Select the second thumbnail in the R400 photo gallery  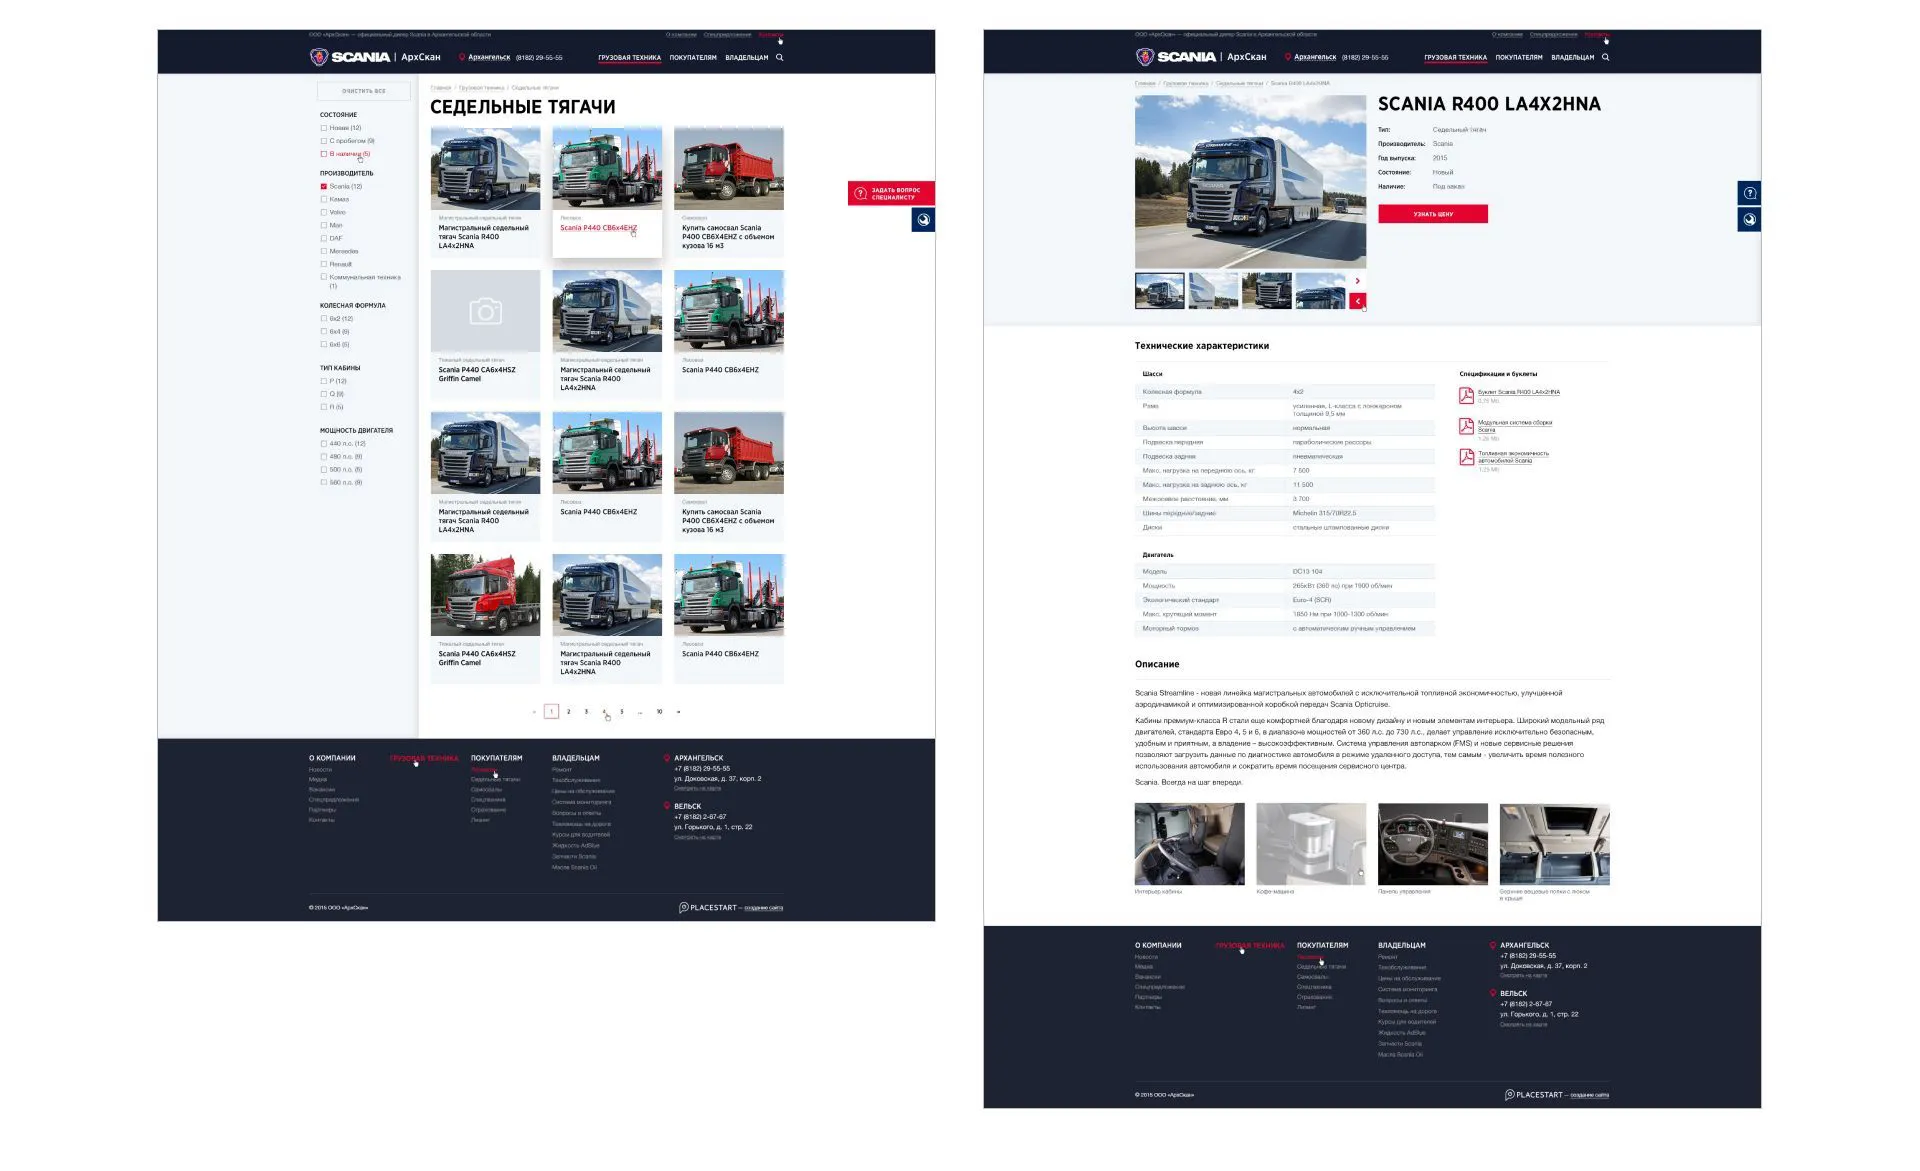[x=1213, y=291]
